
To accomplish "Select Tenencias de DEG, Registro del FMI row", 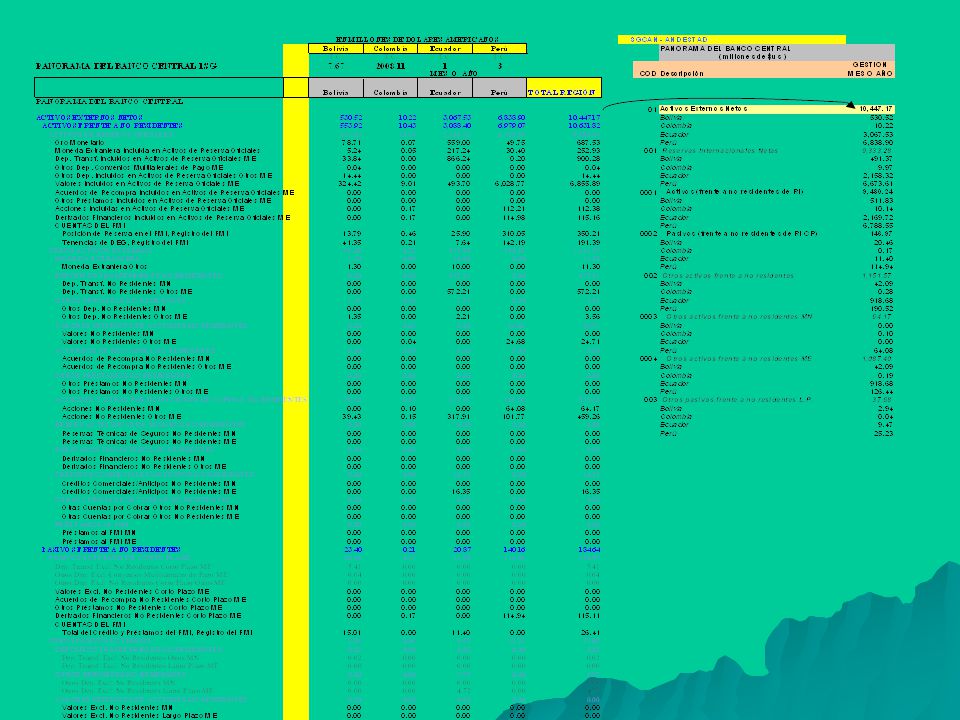I will click(x=126, y=242).
